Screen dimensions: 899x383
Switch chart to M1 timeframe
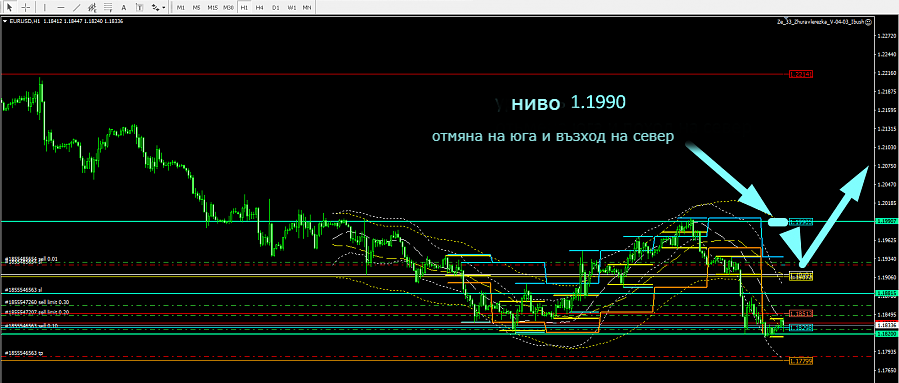point(181,7)
